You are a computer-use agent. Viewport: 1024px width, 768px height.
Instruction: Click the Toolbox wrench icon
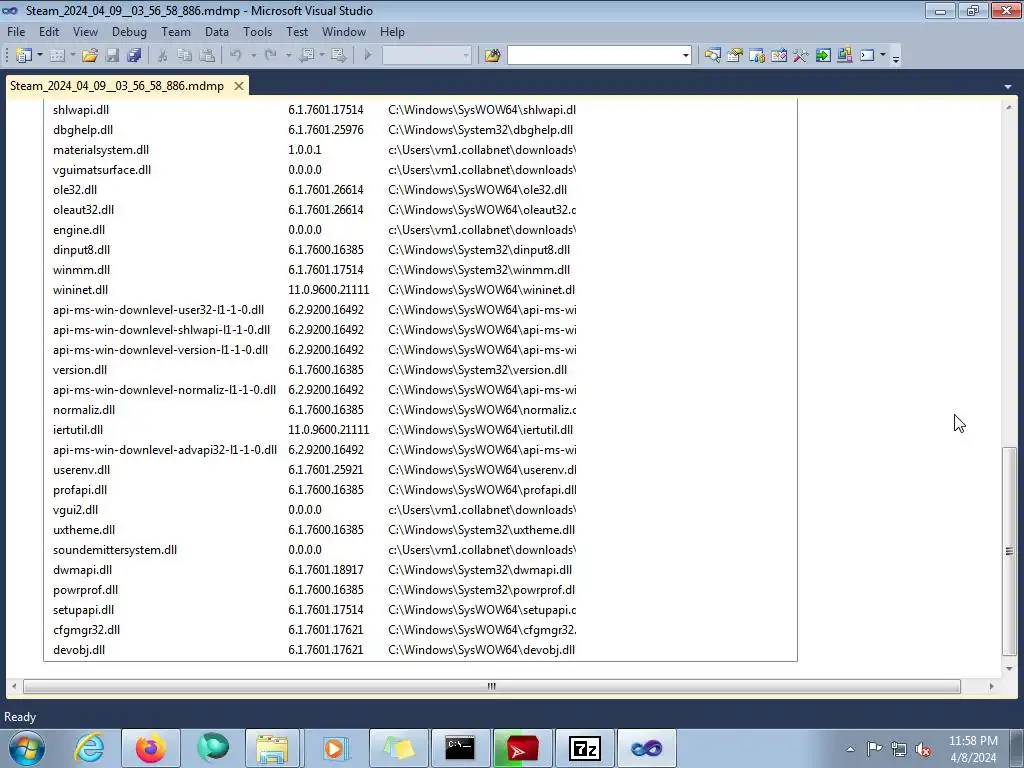pos(801,56)
